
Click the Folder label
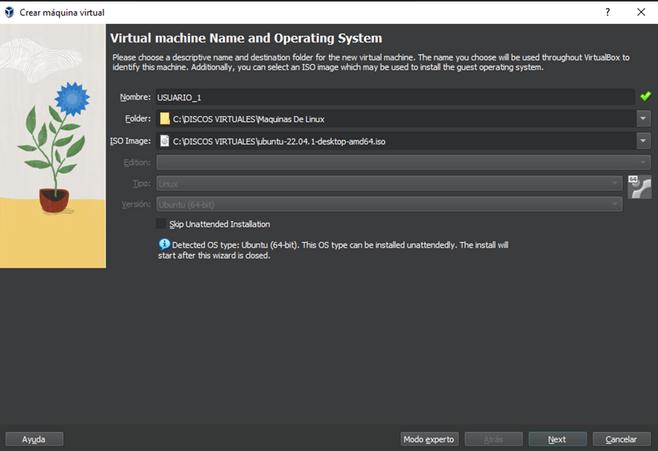tap(138, 119)
